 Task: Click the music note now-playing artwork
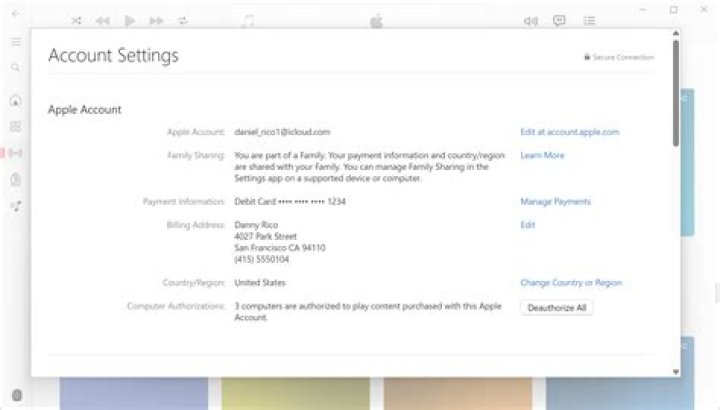(x=248, y=21)
